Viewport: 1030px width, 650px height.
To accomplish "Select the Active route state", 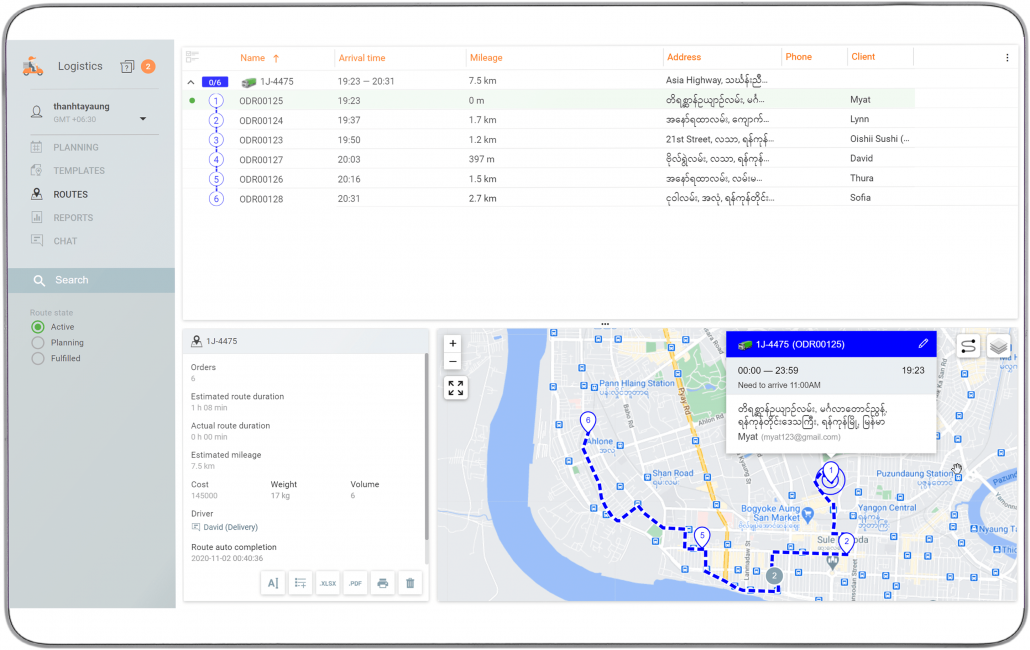I will (38, 327).
